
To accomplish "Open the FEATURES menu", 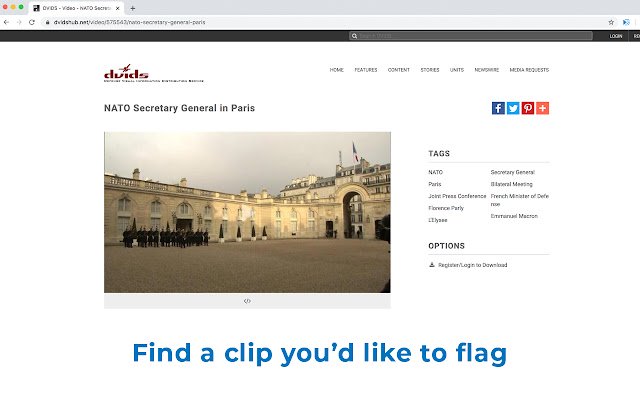I will coord(366,70).
